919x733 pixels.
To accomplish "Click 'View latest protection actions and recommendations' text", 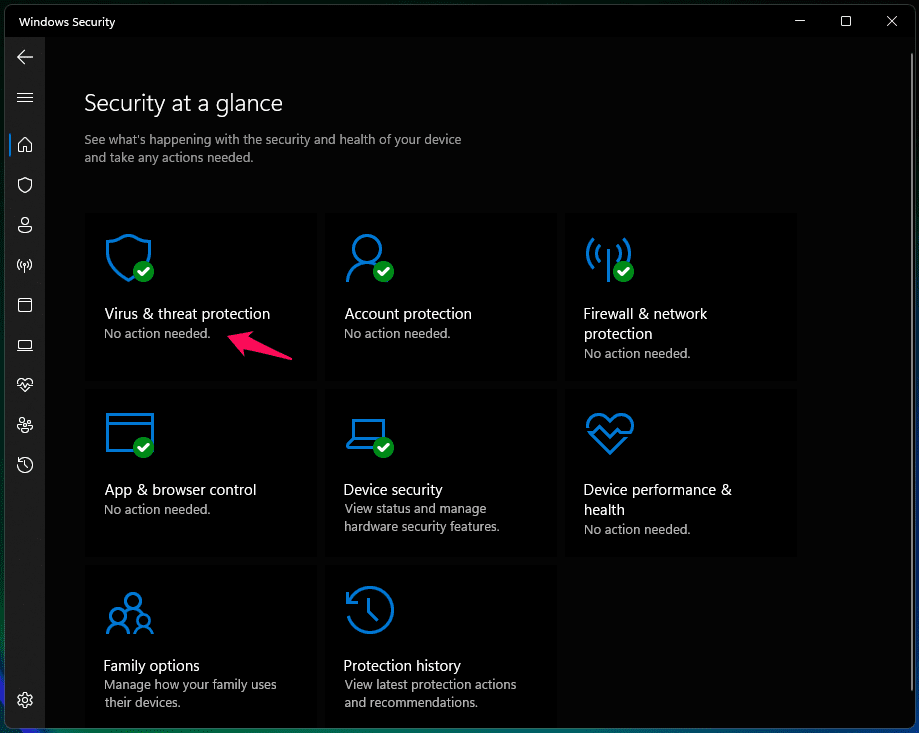I will click(x=430, y=694).
